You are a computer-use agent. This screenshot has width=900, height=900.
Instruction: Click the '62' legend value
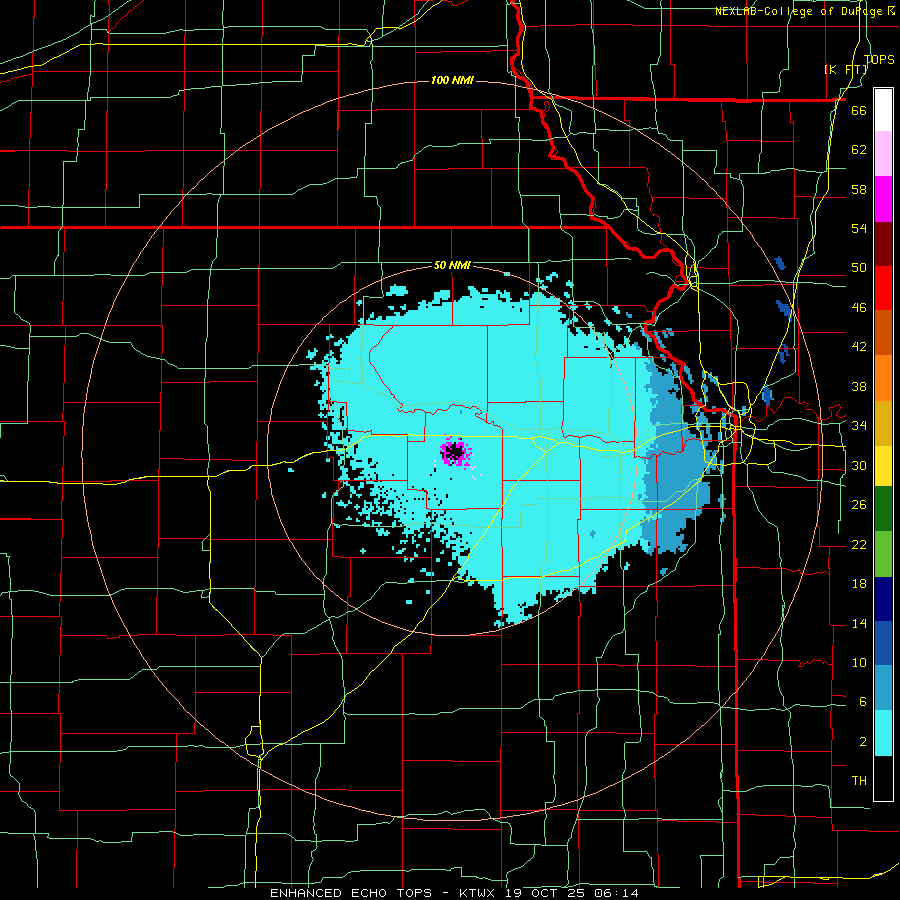tap(859, 149)
